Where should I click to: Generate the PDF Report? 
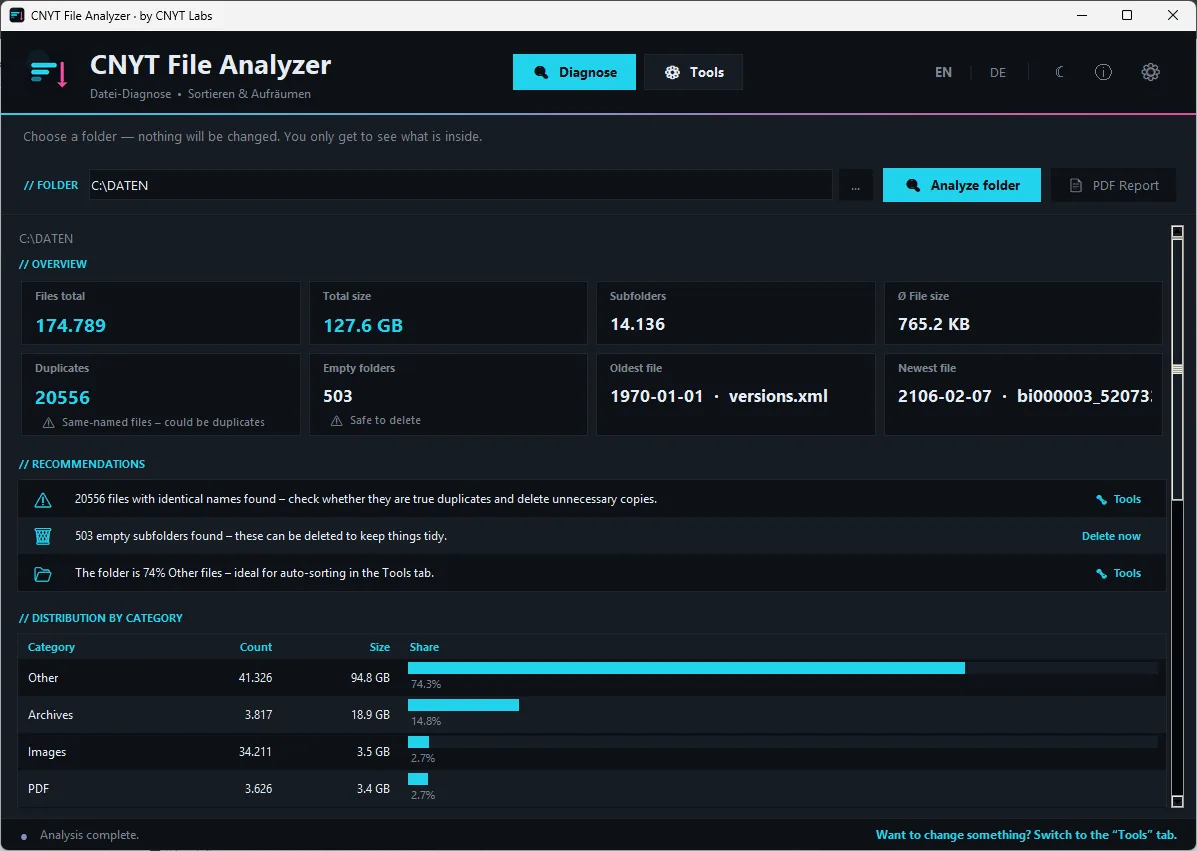[x=1114, y=185]
